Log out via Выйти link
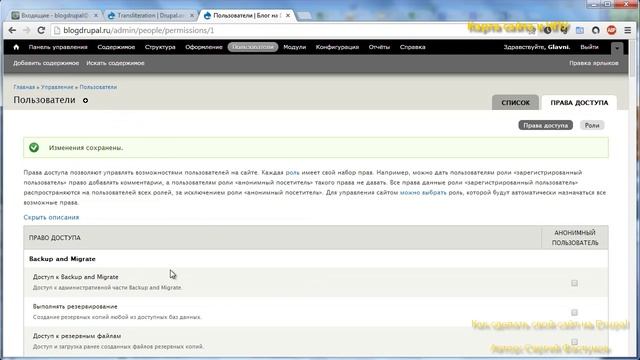The height and width of the screenshot is (360, 640). [589, 47]
